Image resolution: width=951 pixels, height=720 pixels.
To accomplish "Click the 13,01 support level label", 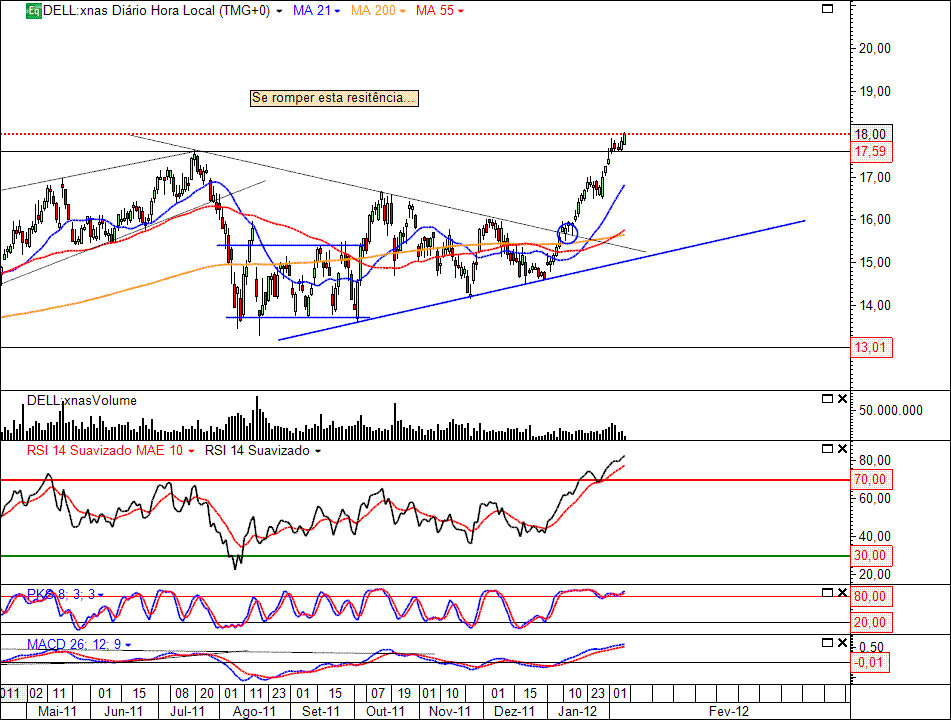I will [872, 348].
